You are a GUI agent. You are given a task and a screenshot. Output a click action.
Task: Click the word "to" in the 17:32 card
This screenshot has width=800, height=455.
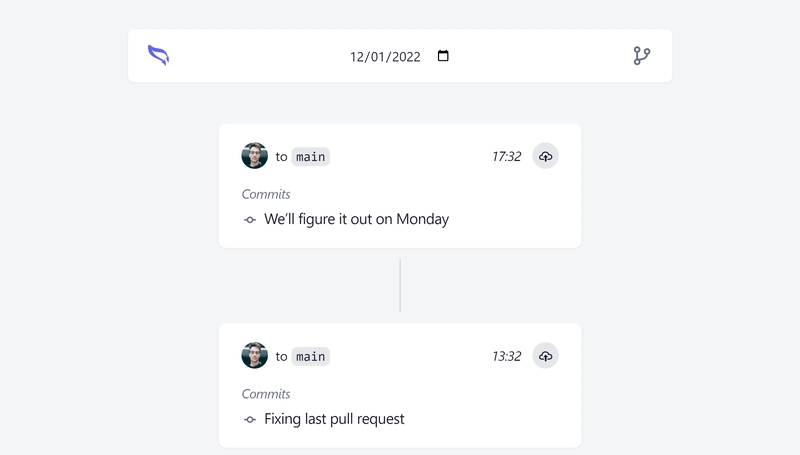tap(282, 157)
